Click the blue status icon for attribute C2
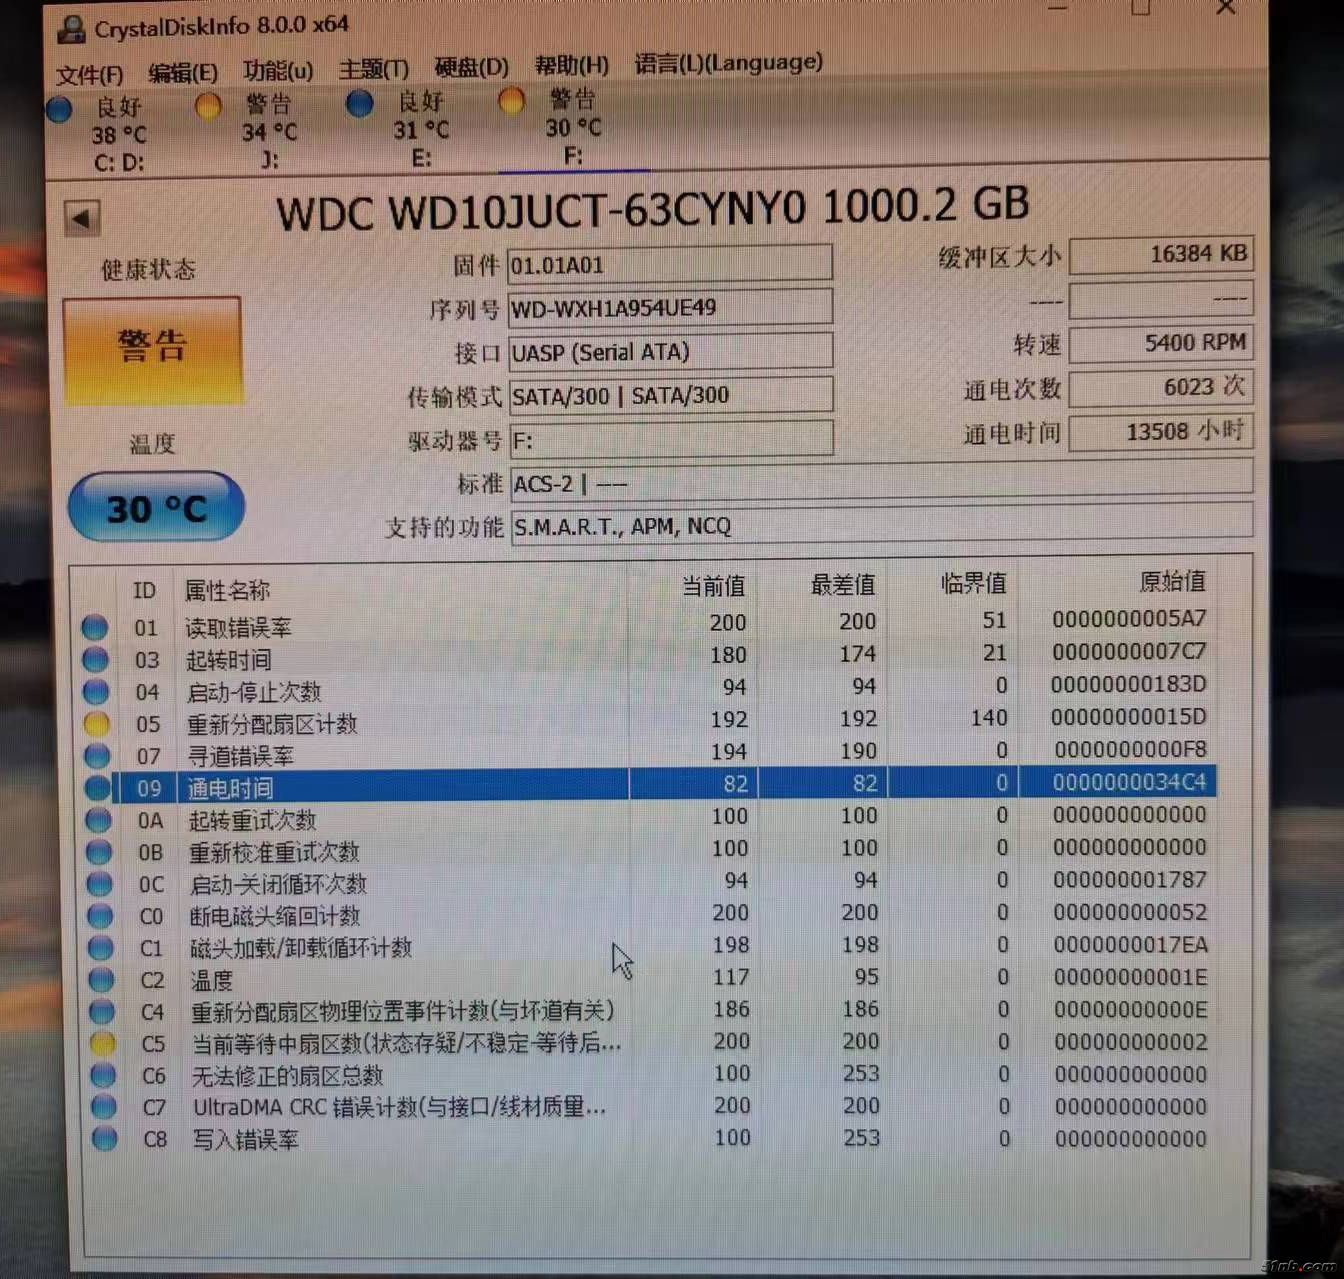This screenshot has width=1344, height=1279. pos(101,980)
